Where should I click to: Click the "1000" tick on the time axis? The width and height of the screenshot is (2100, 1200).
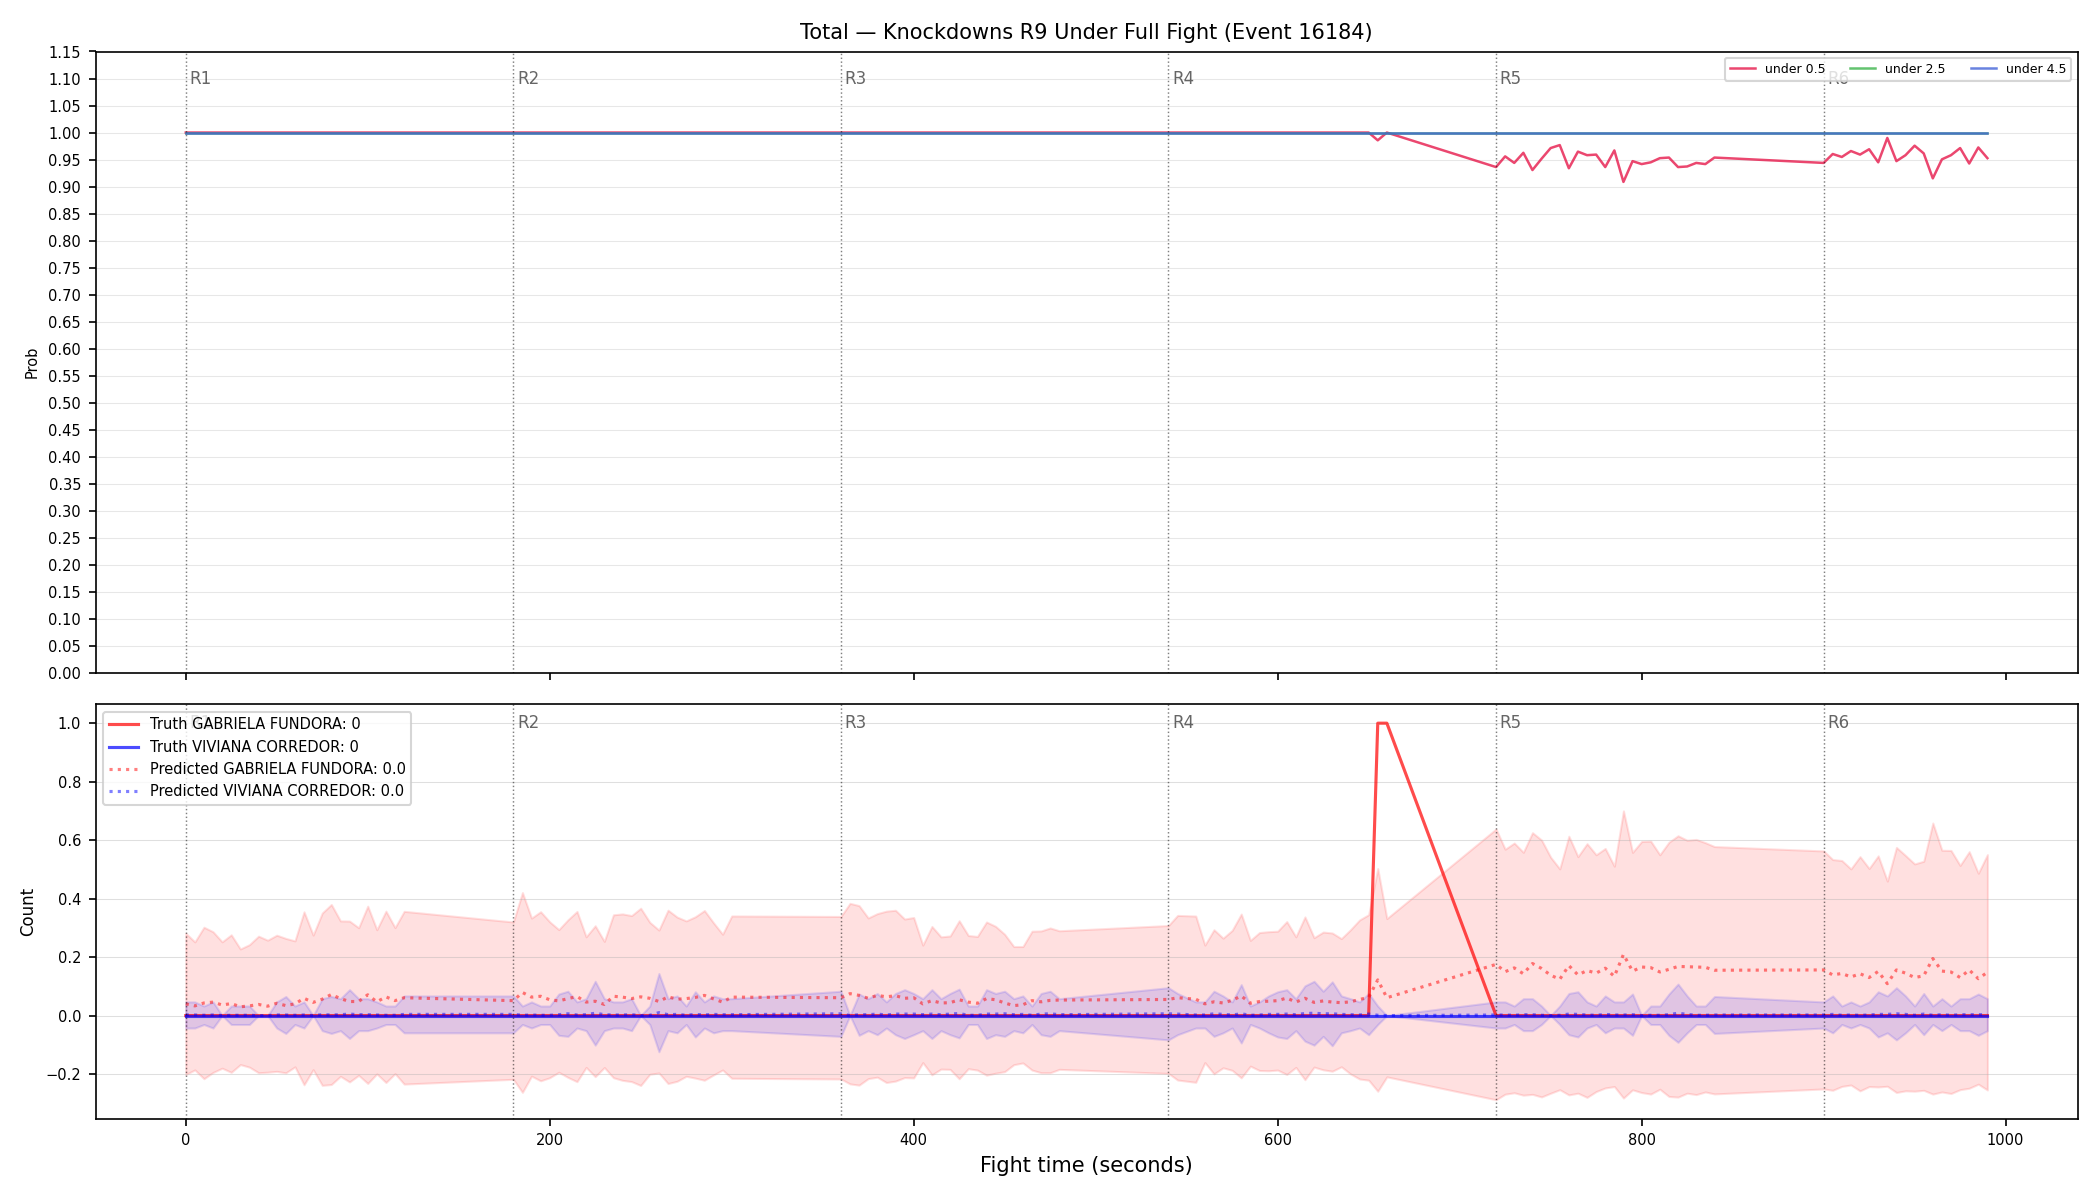click(x=2005, y=1139)
